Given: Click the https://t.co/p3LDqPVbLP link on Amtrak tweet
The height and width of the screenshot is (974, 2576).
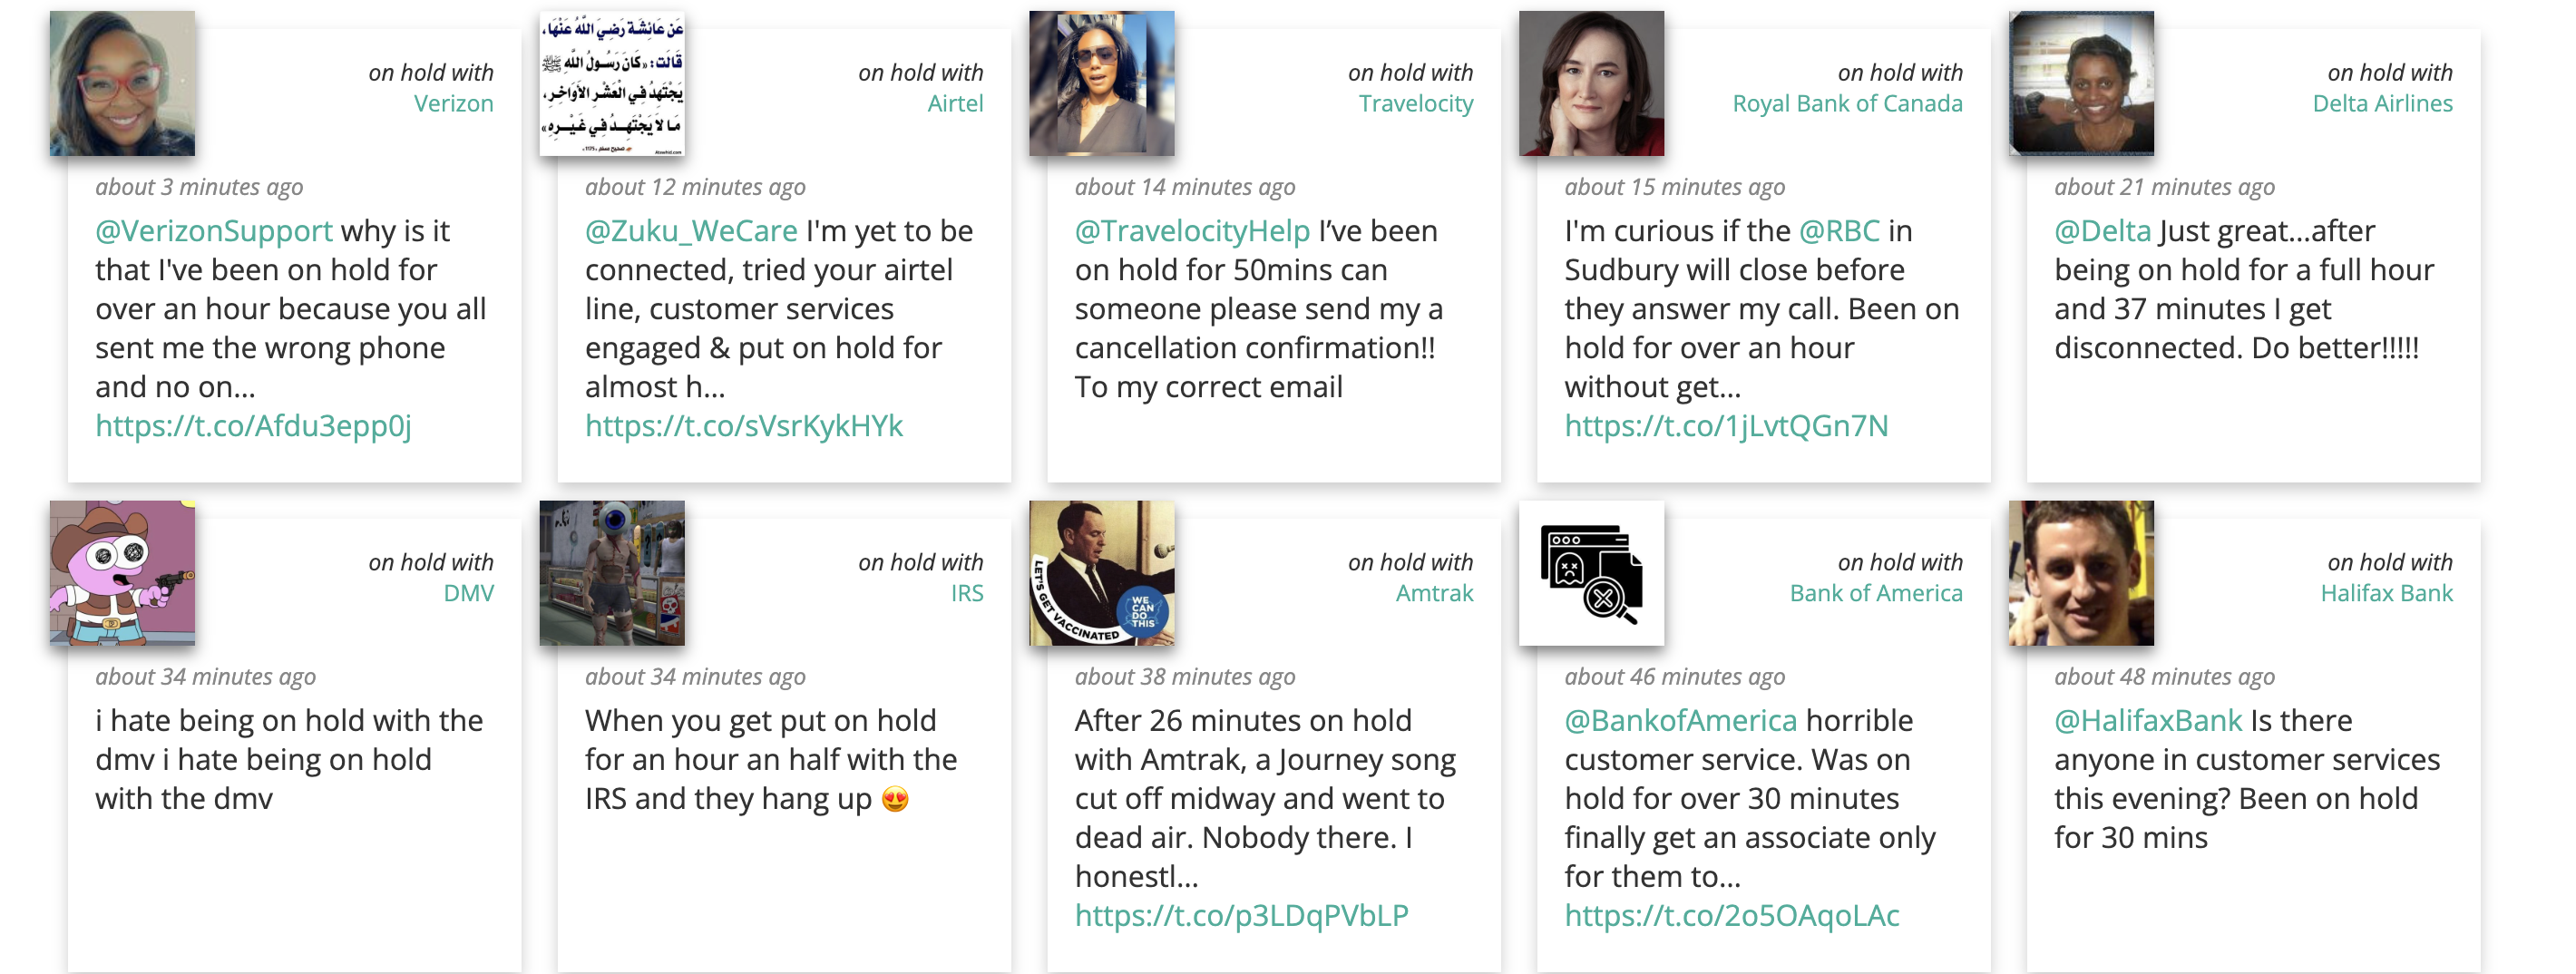Looking at the screenshot, I should click(x=1239, y=913).
